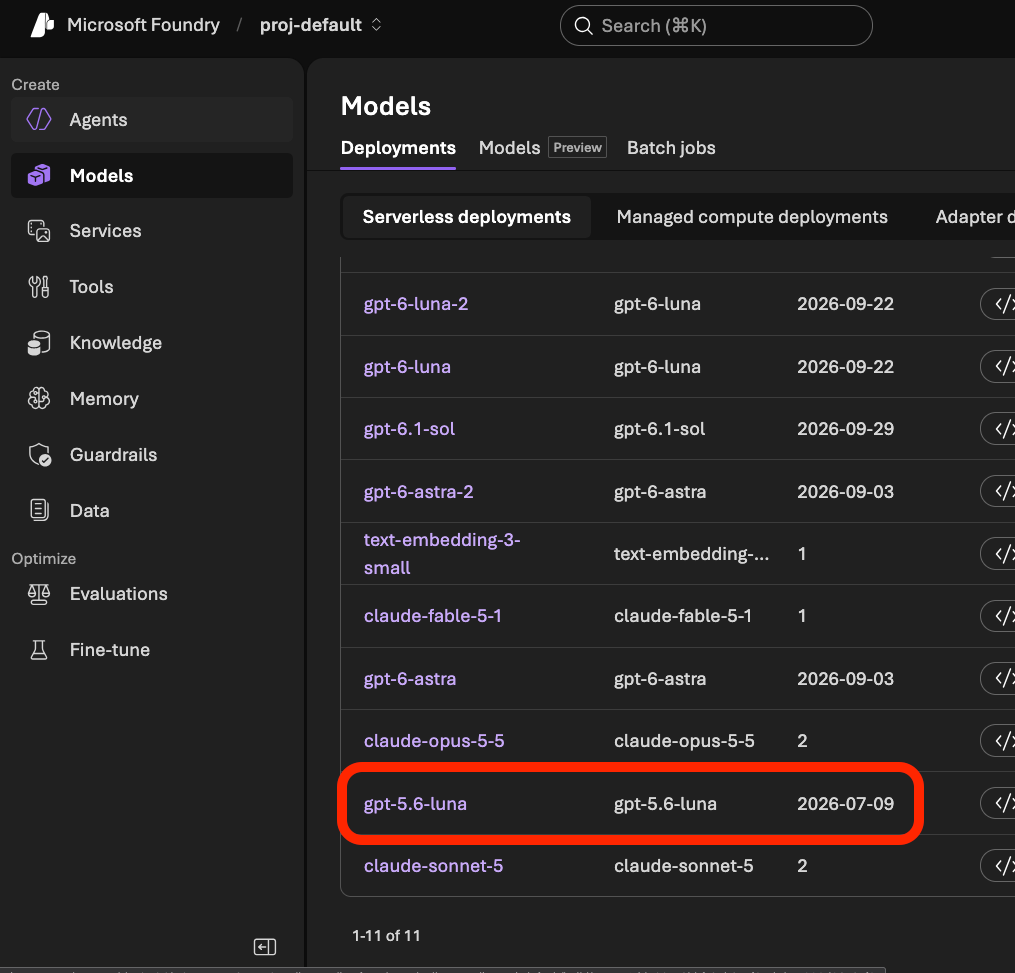1015x973 pixels.
Task: Open code view for gpt-6.1-sol row
Action: [x=999, y=429]
